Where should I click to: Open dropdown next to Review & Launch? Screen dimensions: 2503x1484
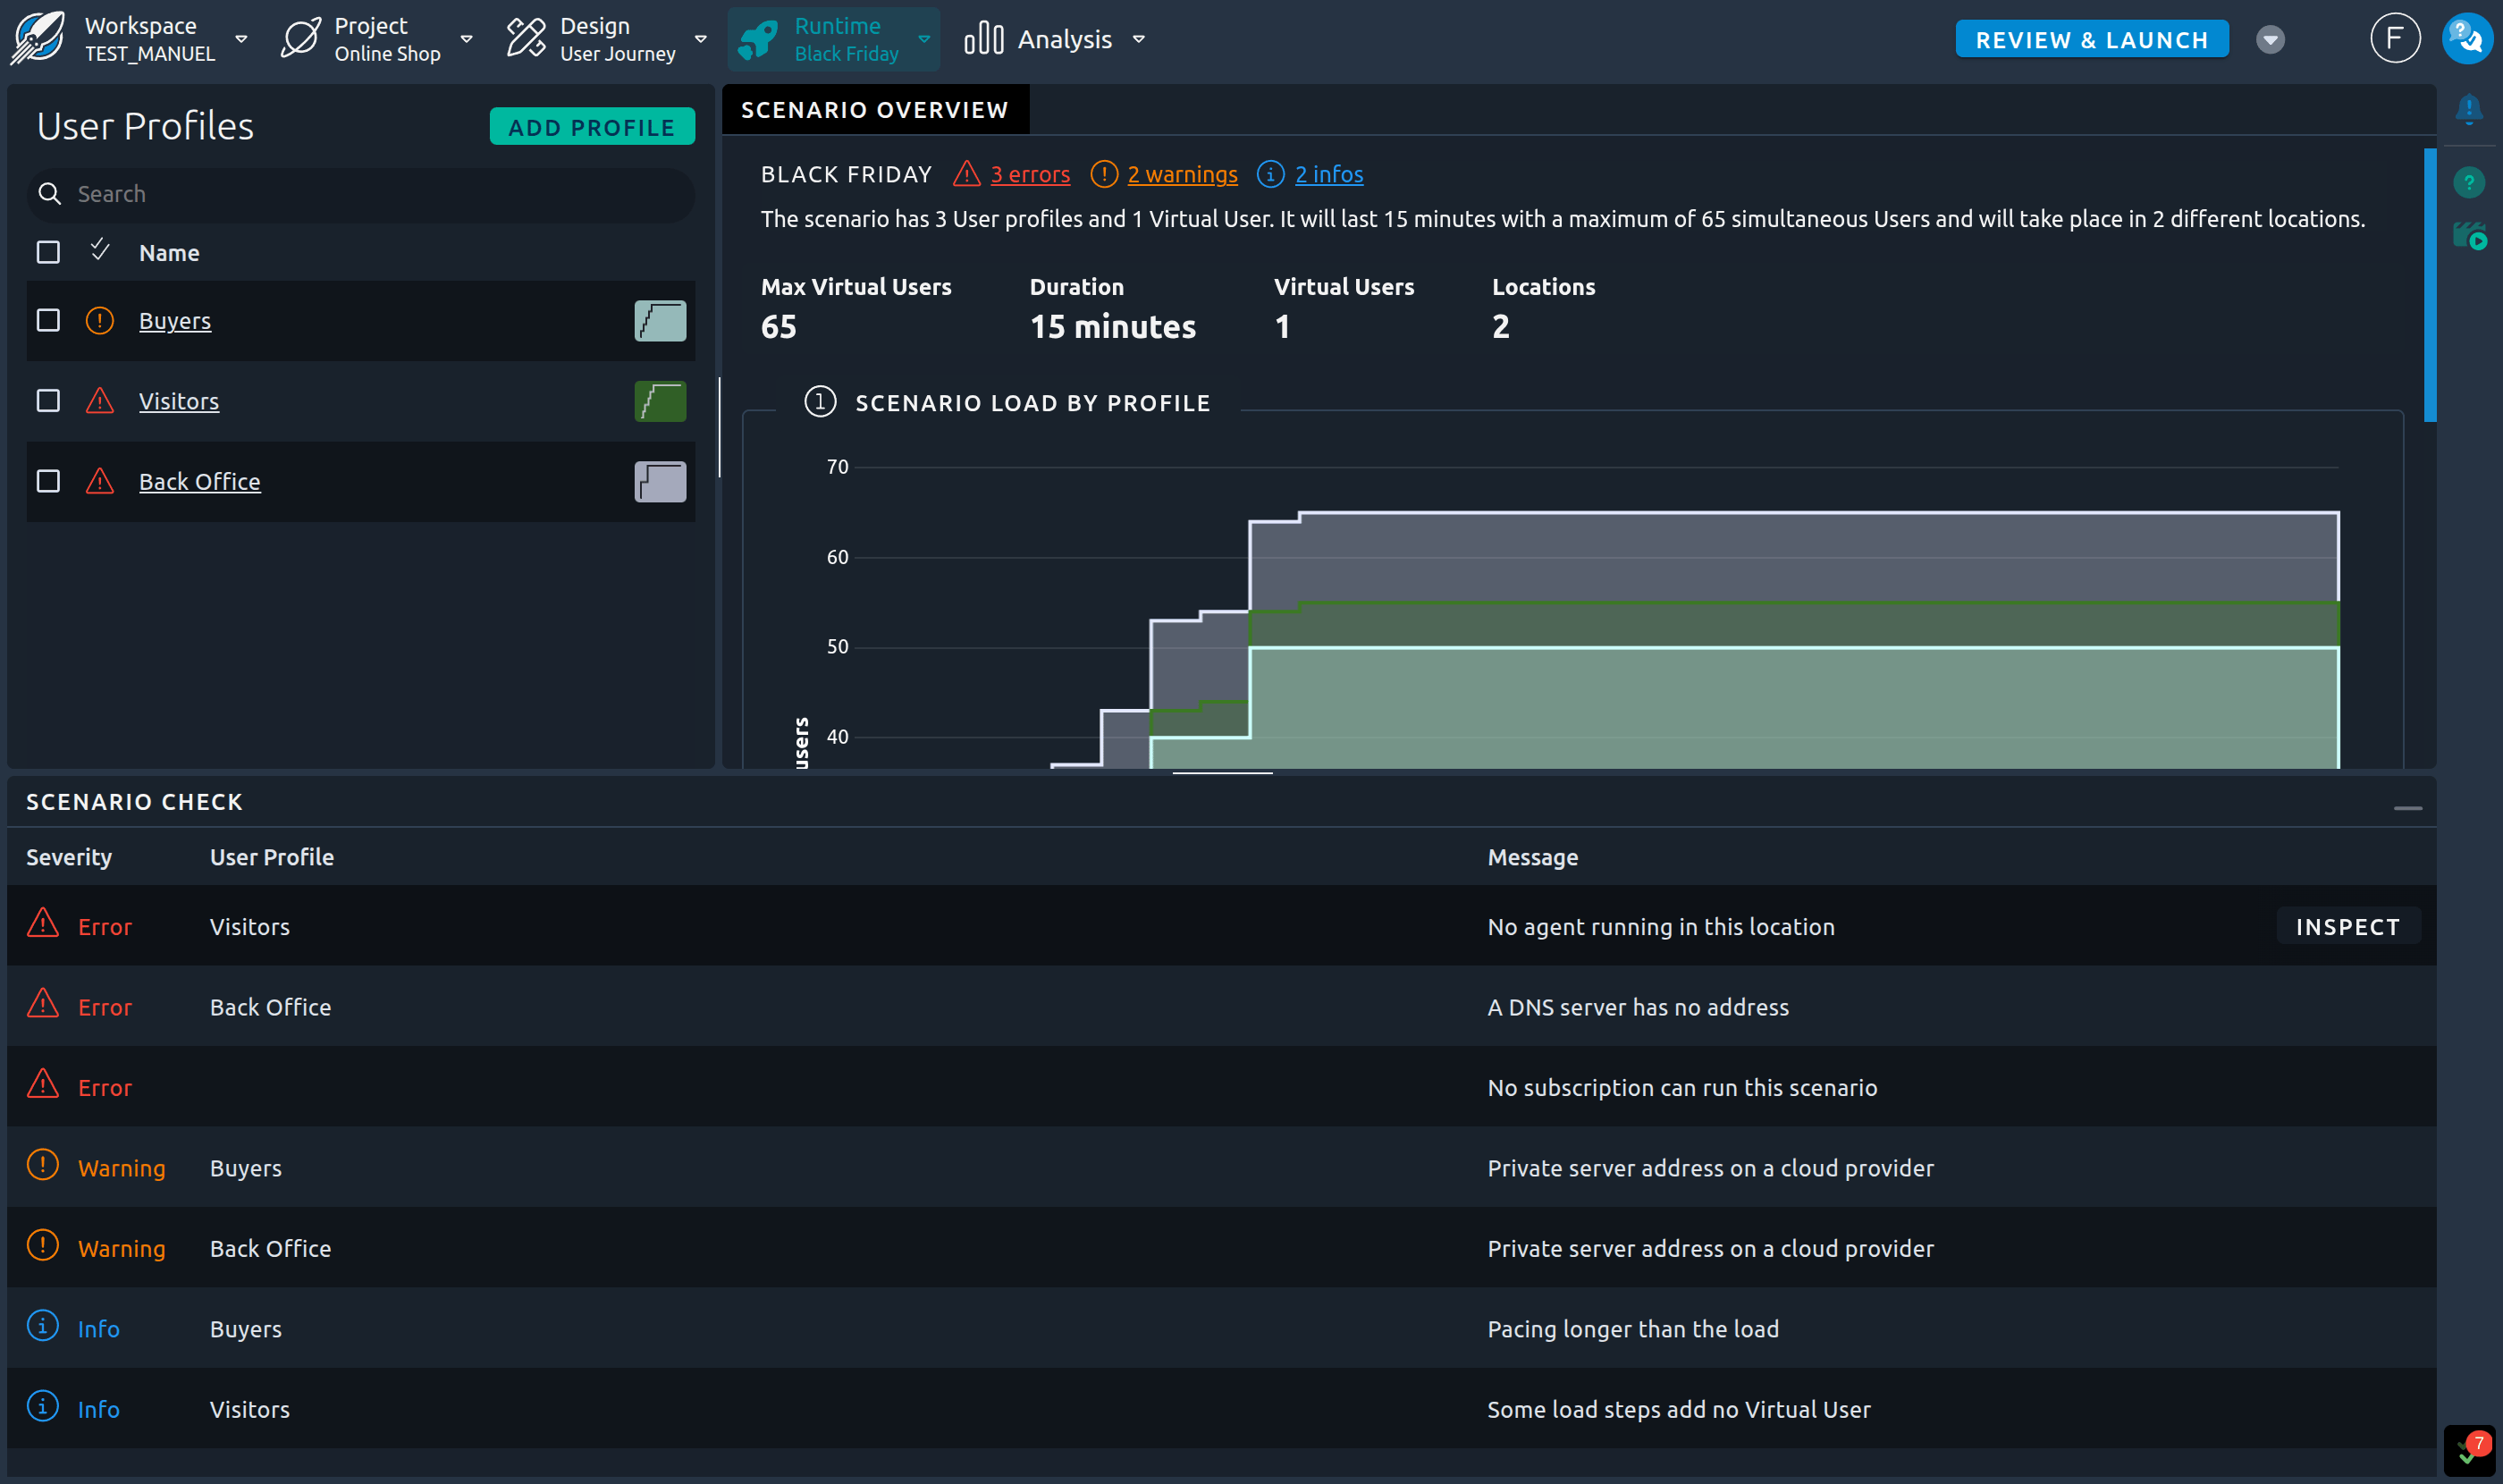tap(2270, 39)
